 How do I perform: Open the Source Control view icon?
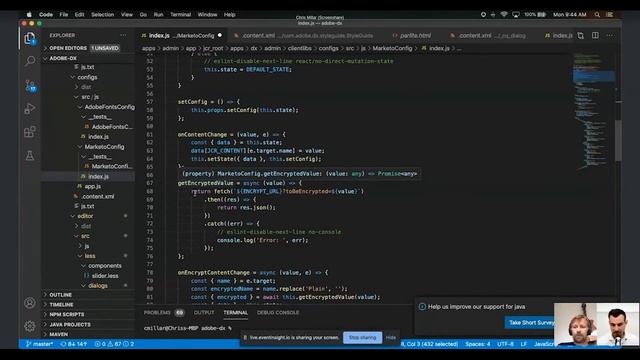tap(30, 86)
